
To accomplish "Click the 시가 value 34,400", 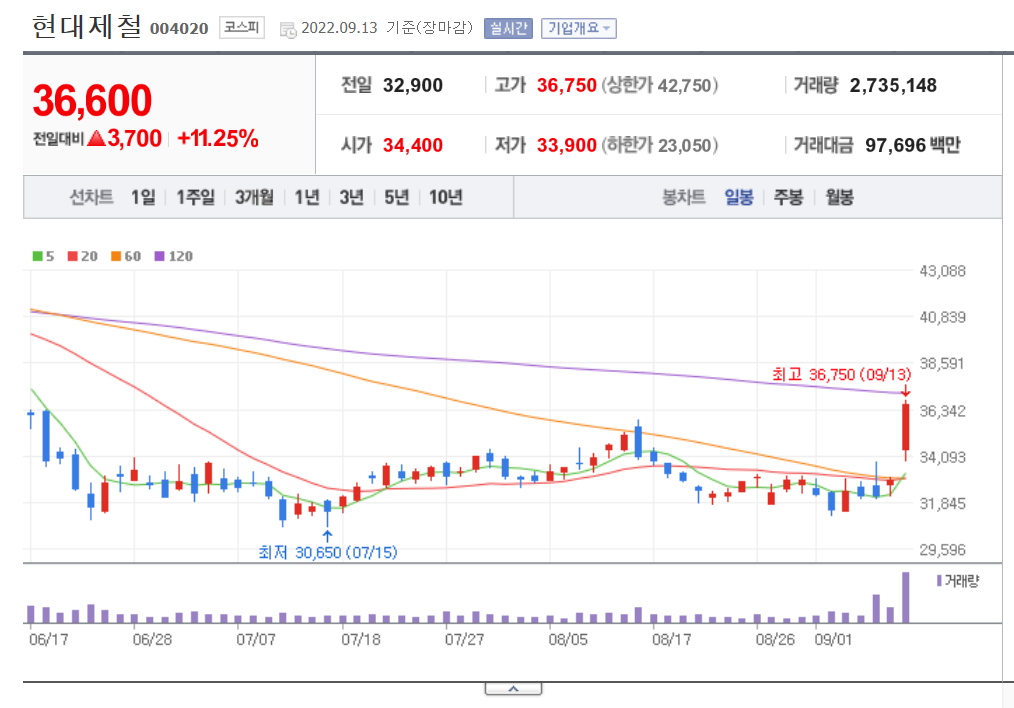I will click(413, 145).
